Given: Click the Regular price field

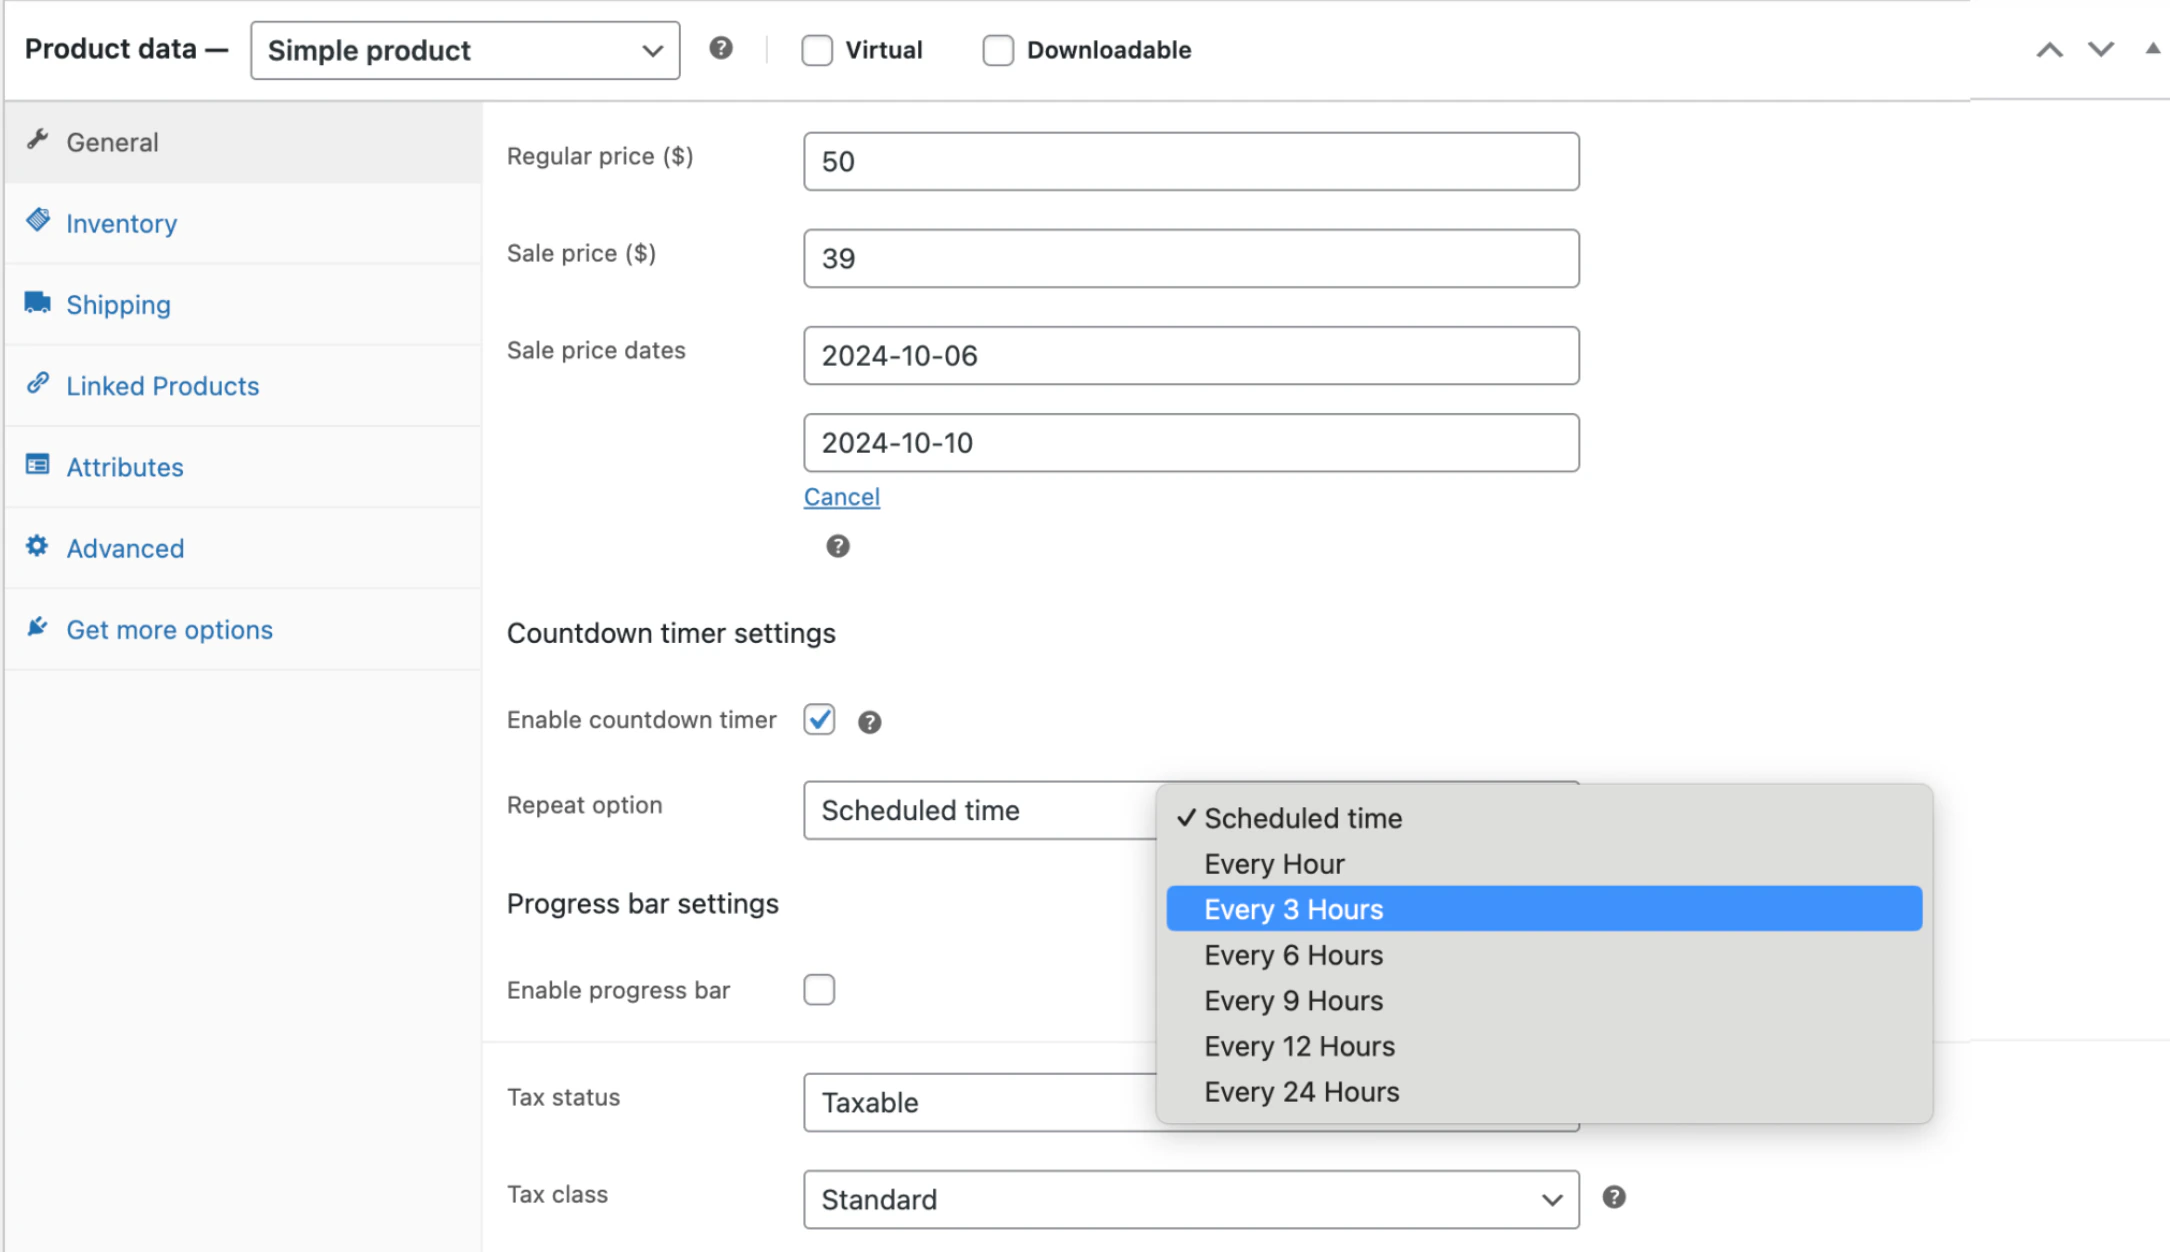Looking at the screenshot, I should [1191, 161].
